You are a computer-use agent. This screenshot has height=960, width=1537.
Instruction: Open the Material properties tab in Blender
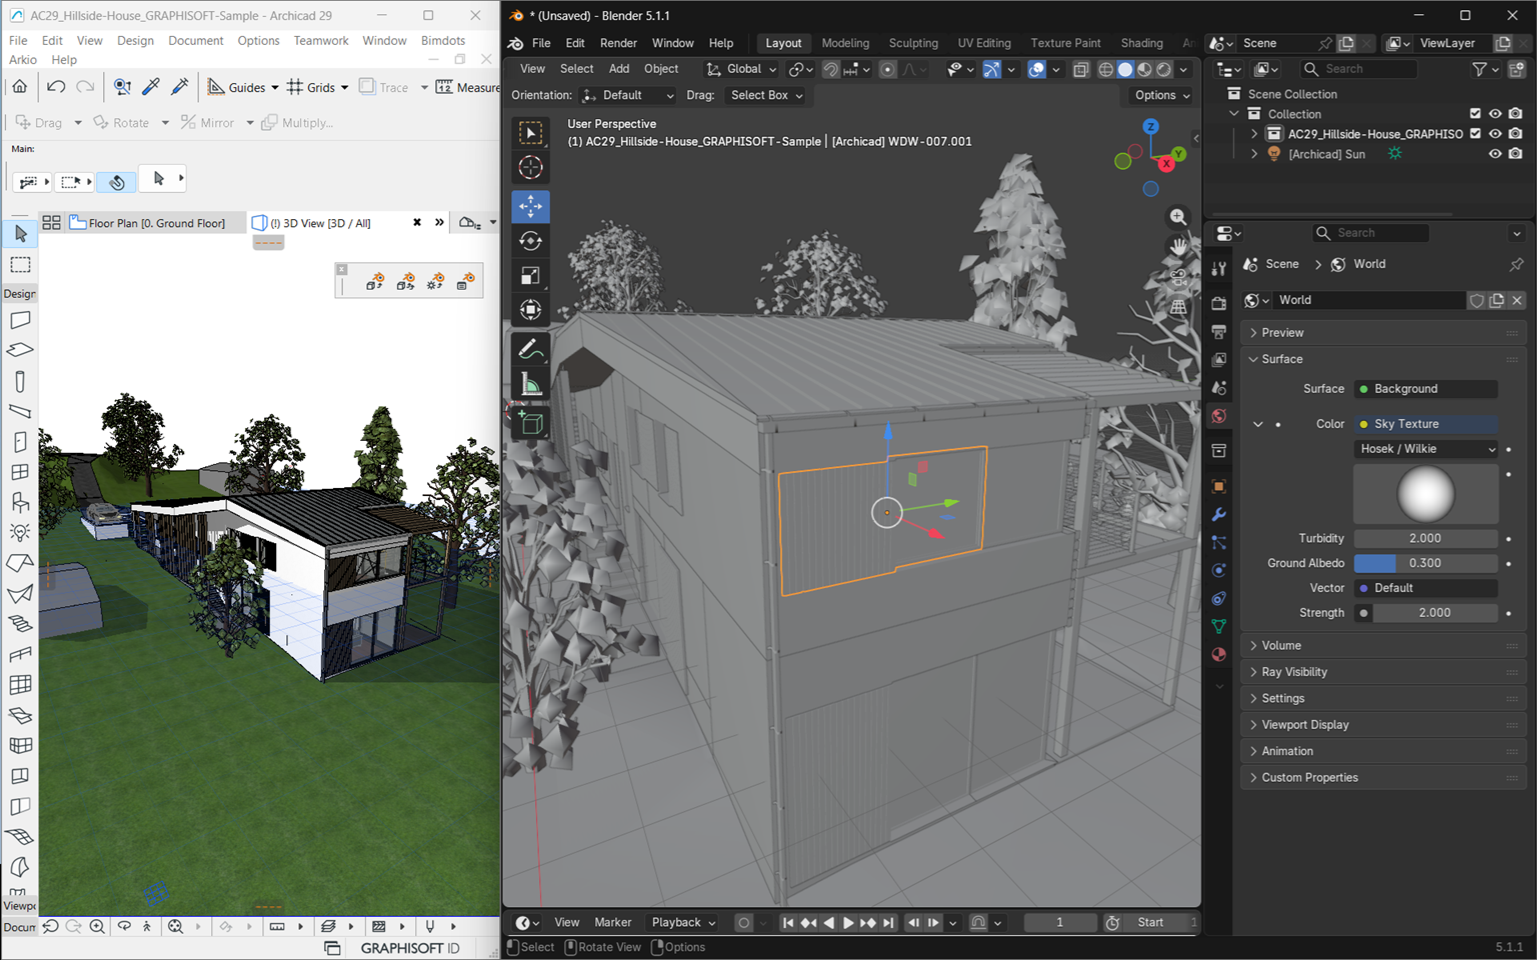click(x=1219, y=654)
